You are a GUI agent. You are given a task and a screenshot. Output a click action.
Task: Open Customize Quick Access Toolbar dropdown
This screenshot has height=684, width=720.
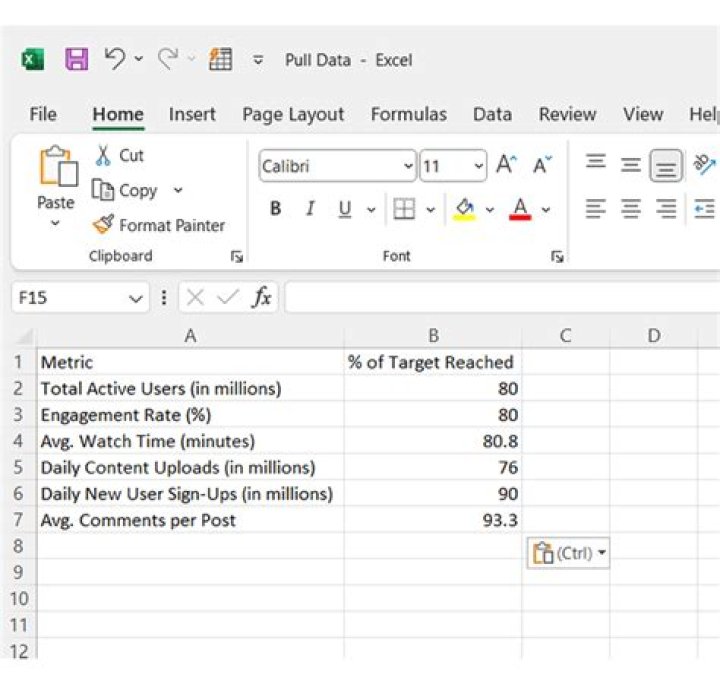tap(258, 60)
